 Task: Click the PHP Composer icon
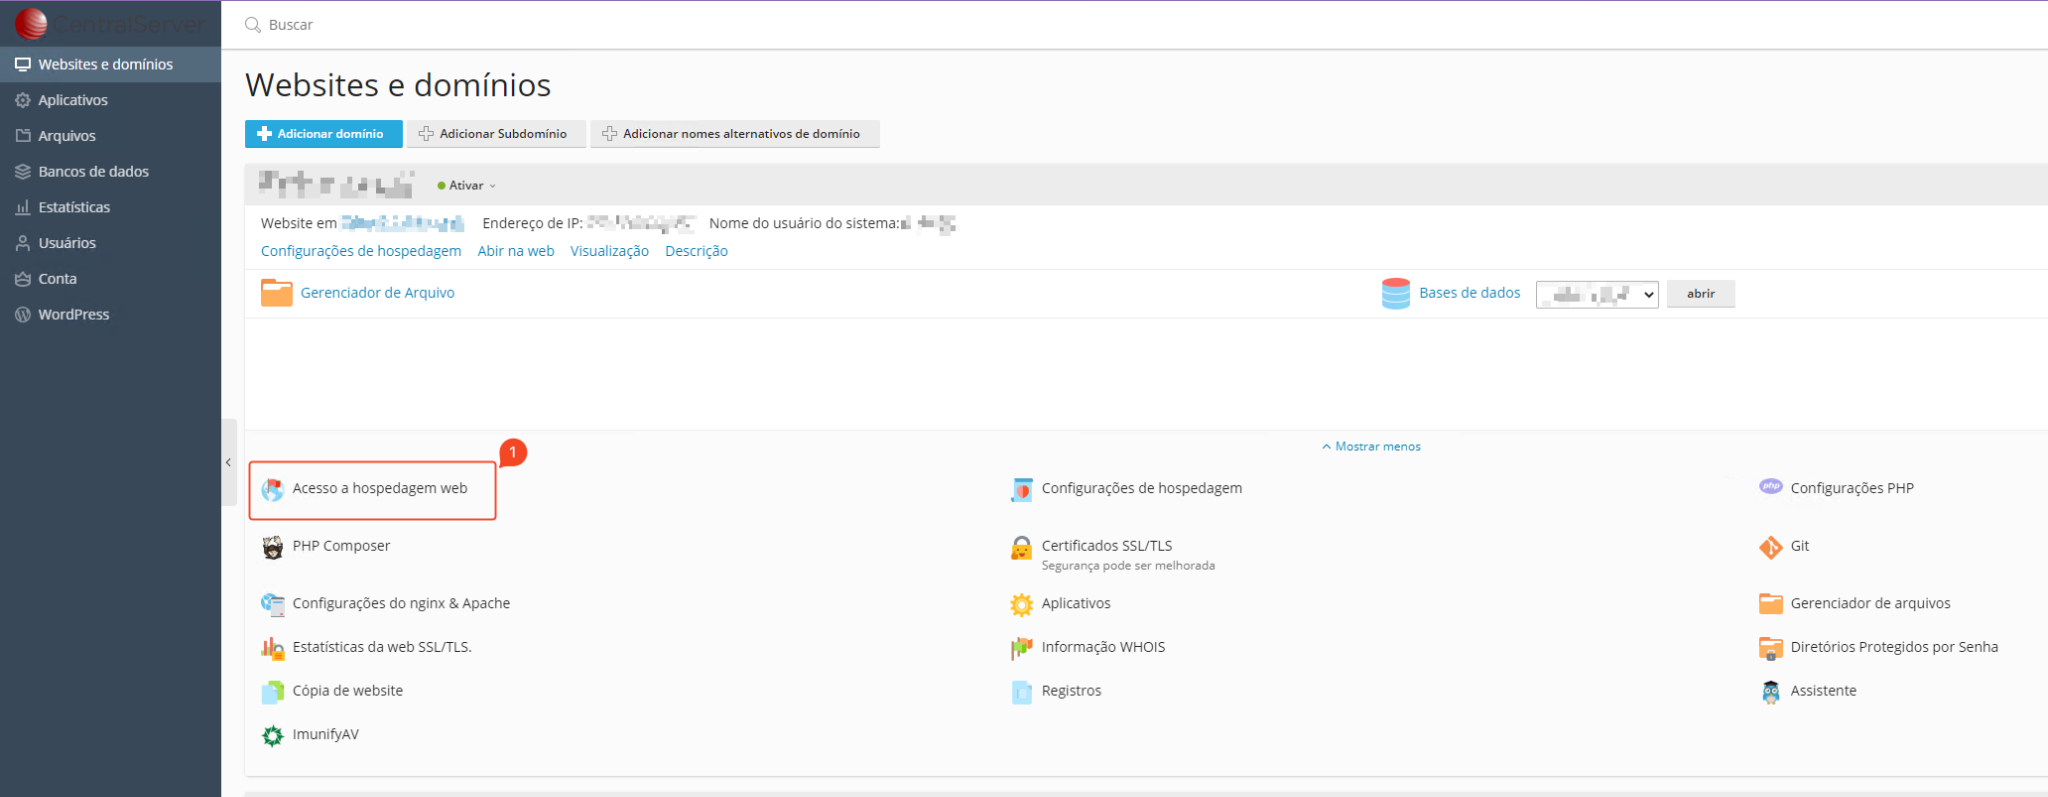(272, 547)
